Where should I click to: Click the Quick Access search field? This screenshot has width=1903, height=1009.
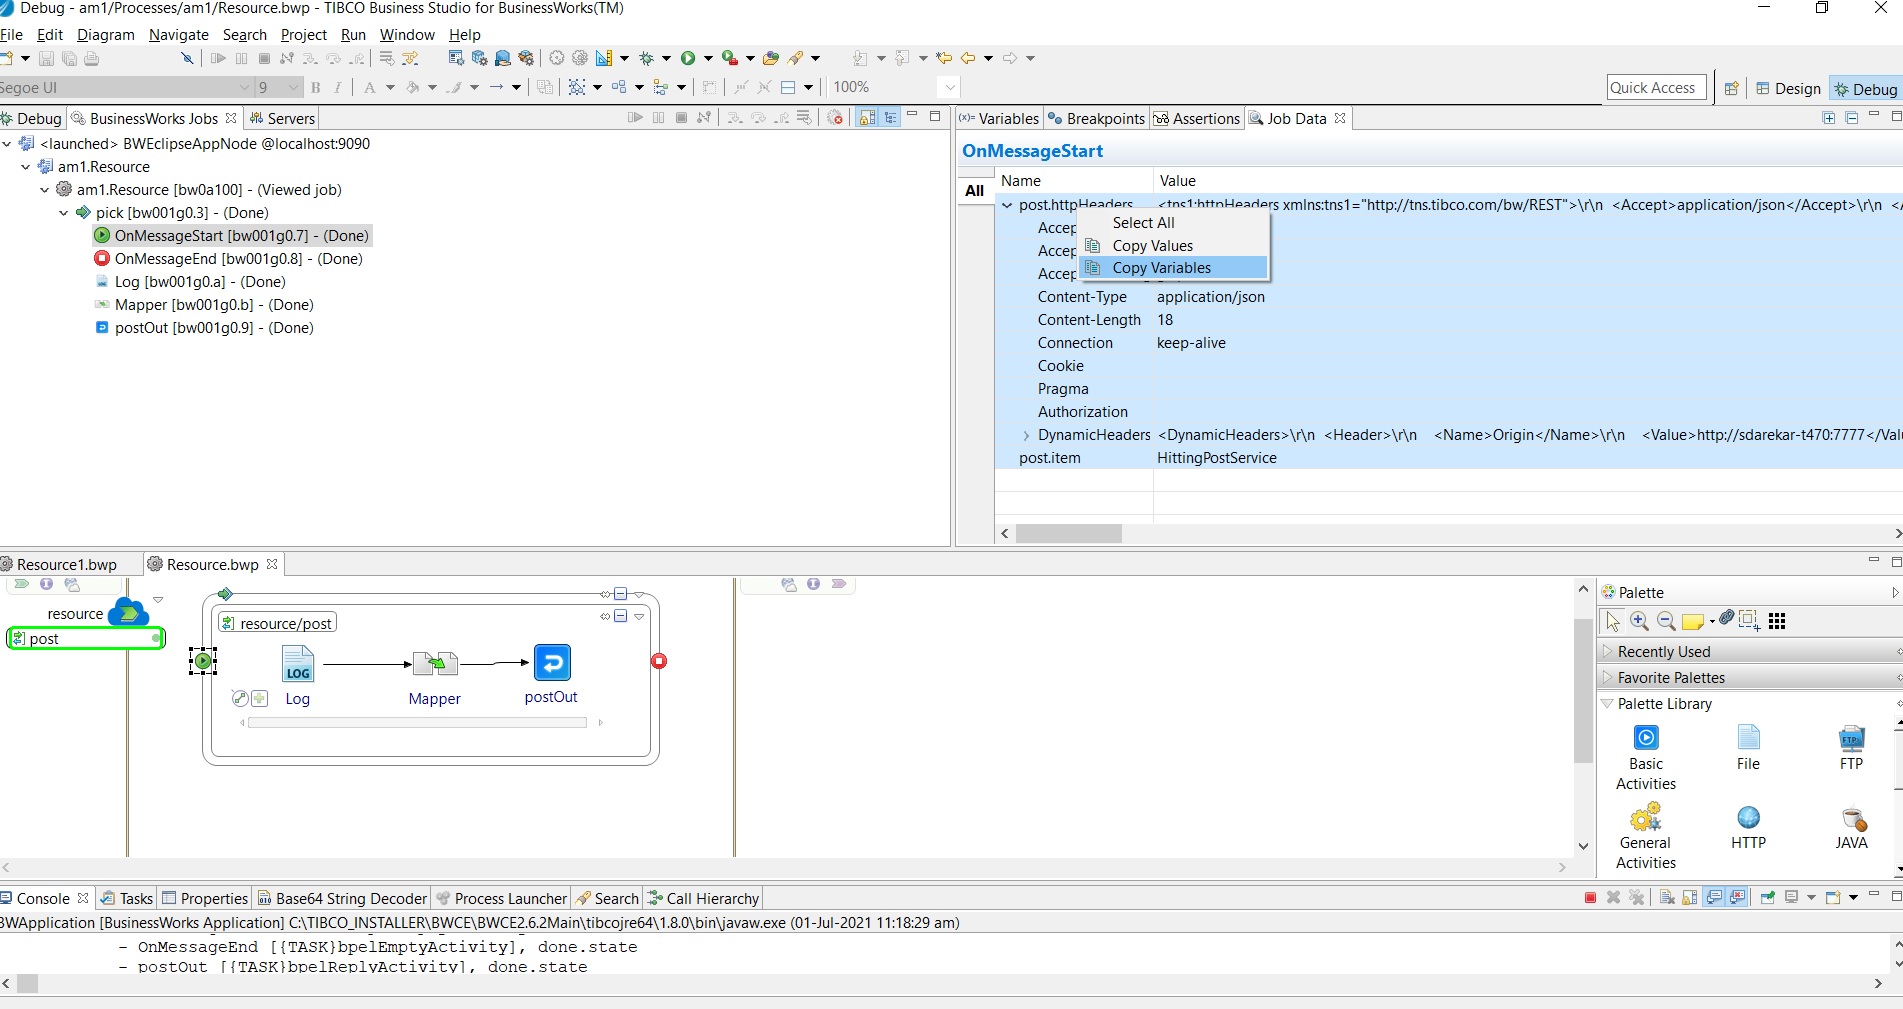point(1654,88)
